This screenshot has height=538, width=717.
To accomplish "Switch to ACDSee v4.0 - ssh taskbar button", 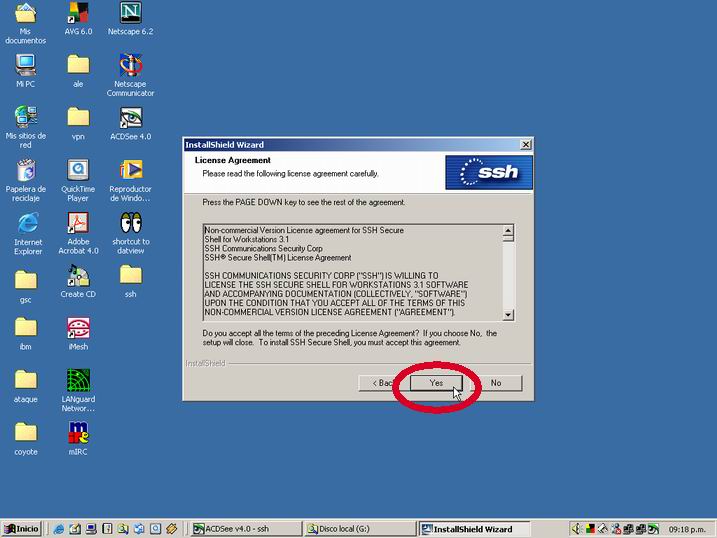I will click(x=246, y=529).
